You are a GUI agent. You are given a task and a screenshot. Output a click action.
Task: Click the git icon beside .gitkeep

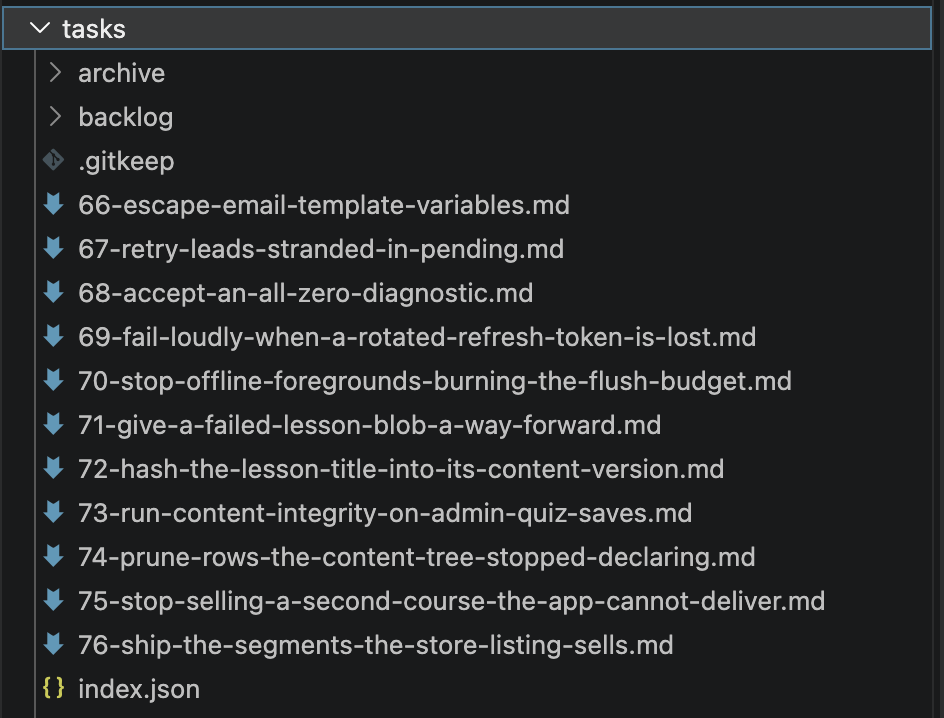coord(54,160)
